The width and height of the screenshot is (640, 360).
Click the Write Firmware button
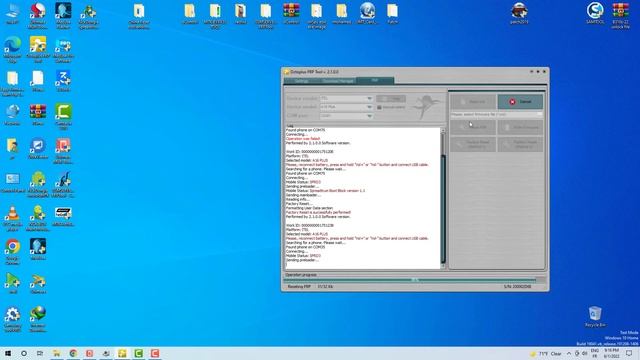520,127
